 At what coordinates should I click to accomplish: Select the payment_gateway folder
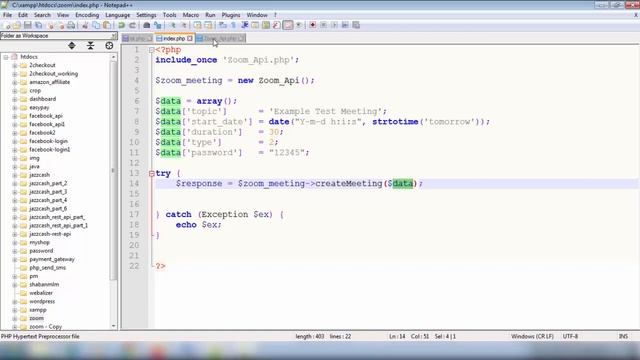[x=52, y=259]
